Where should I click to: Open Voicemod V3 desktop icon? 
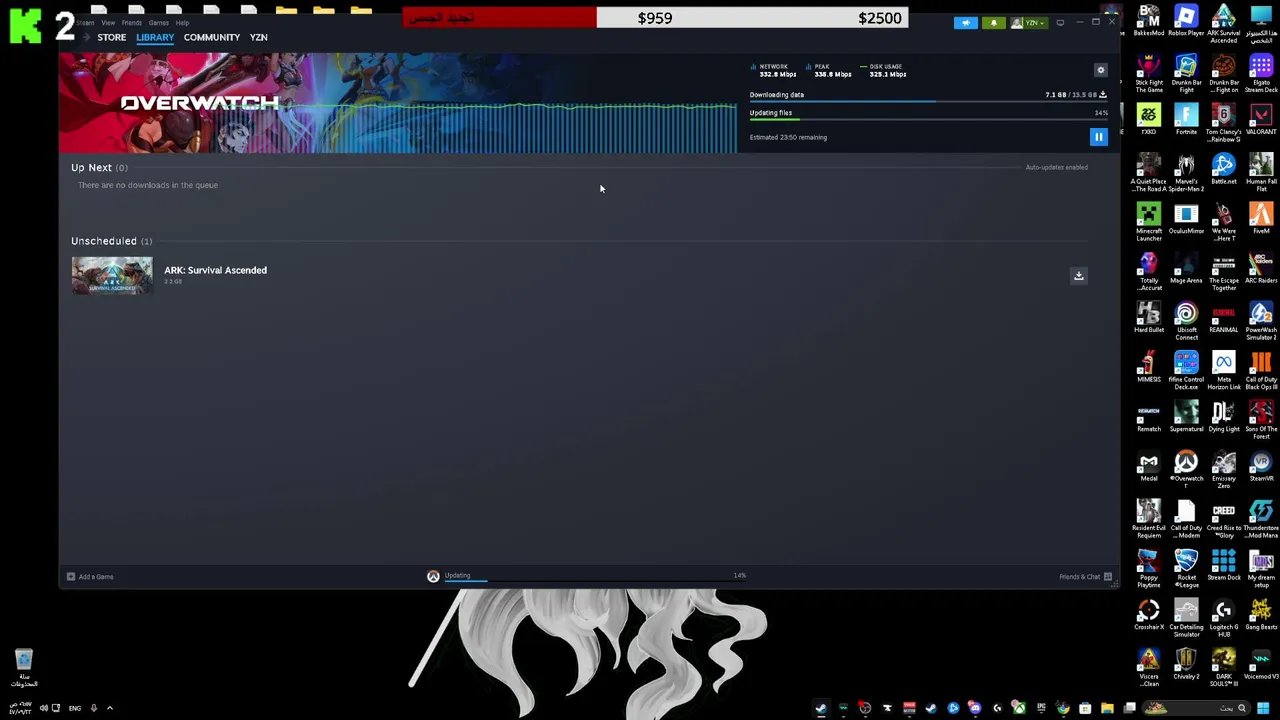point(1261,664)
